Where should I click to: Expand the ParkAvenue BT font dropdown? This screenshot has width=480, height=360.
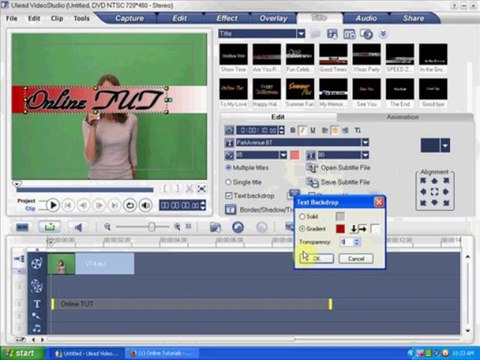tap(365, 143)
